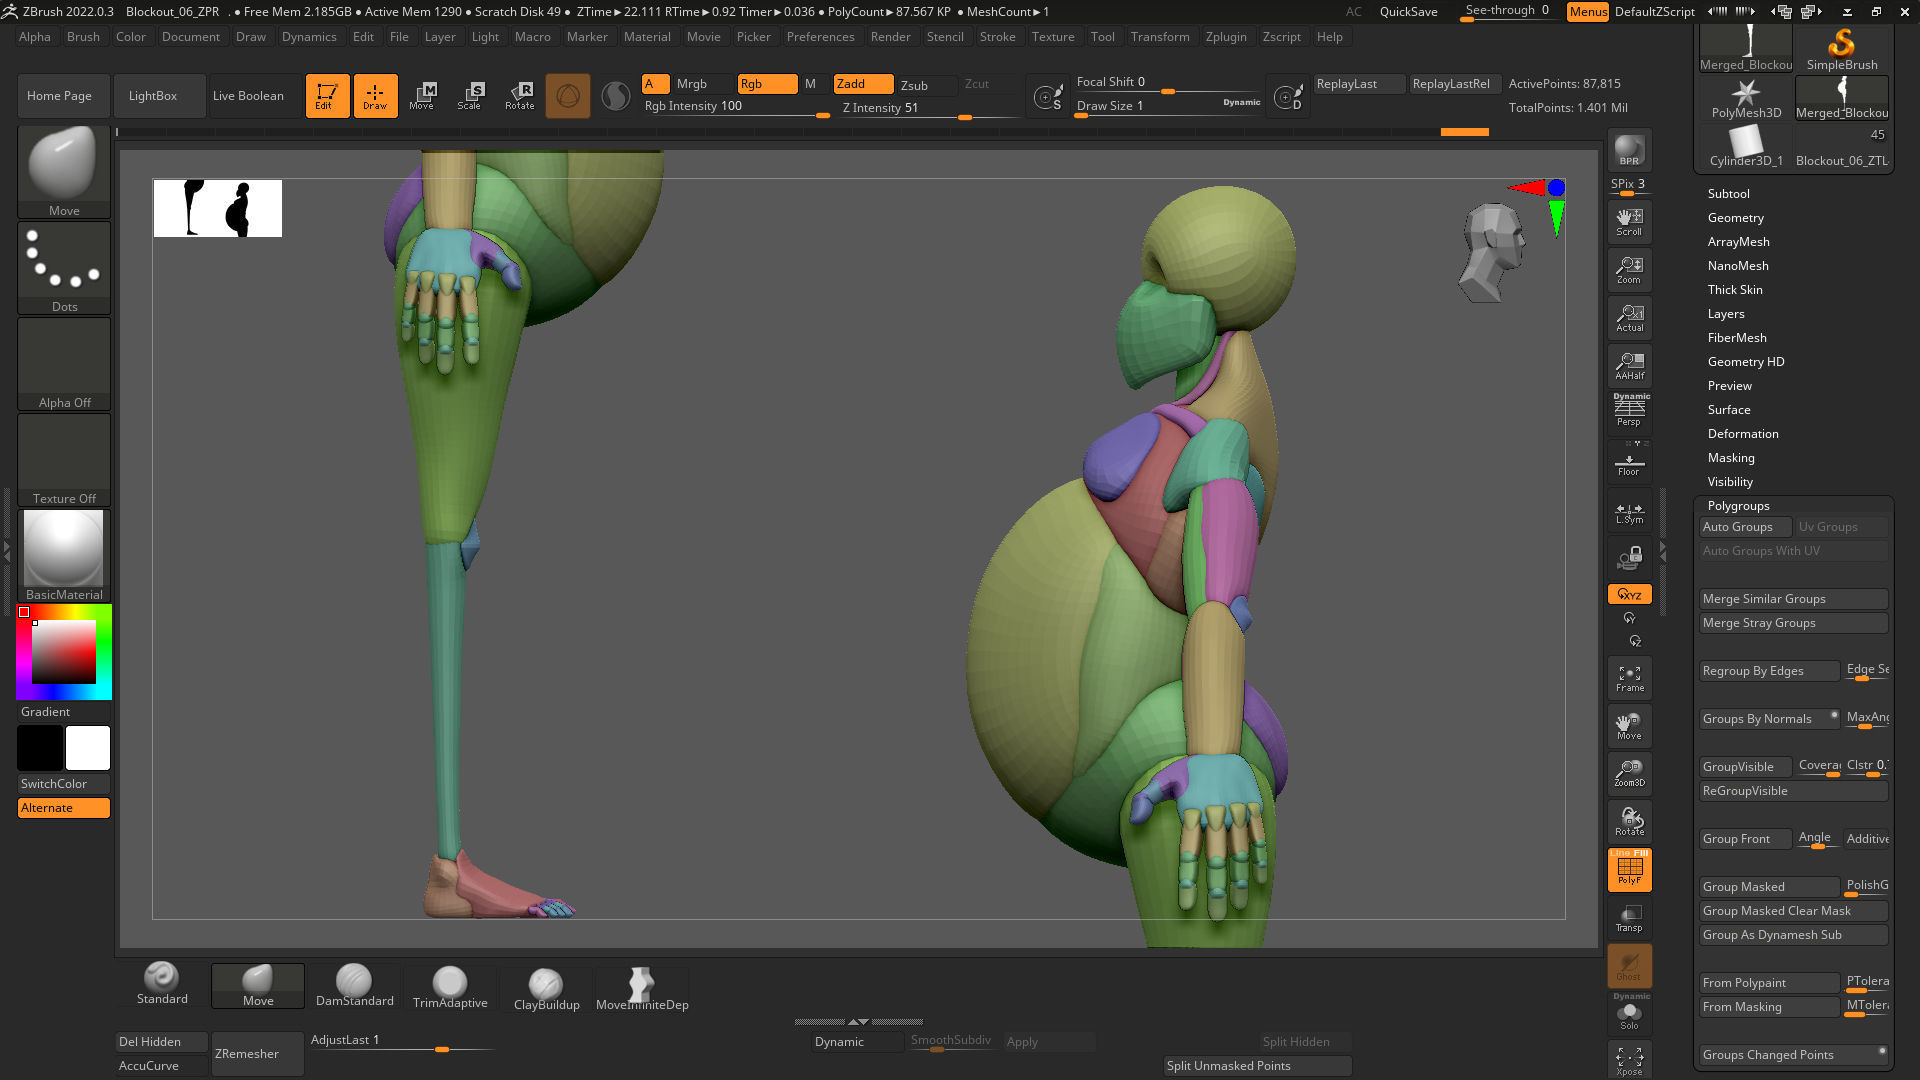Open the Stroke menu
This screenshot has height=1080, width=1920.
coord(997,37)
